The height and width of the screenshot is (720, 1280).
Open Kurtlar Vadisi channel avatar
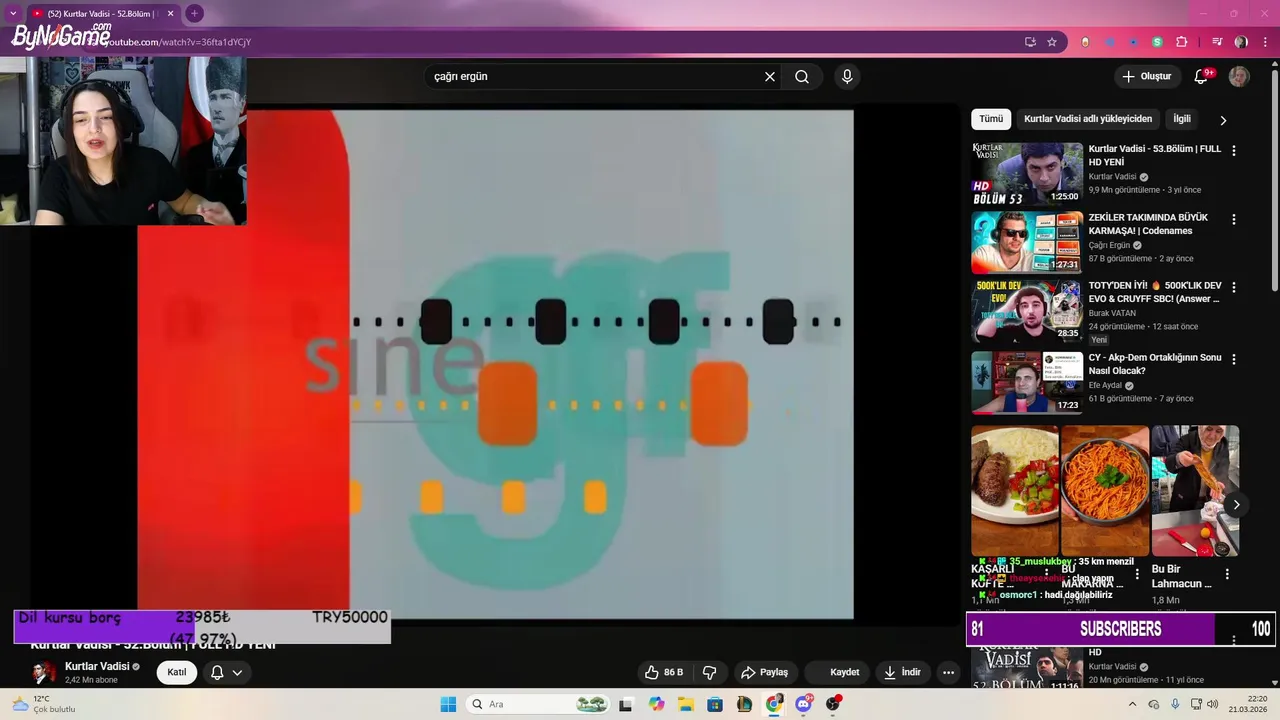click(44, 672)
